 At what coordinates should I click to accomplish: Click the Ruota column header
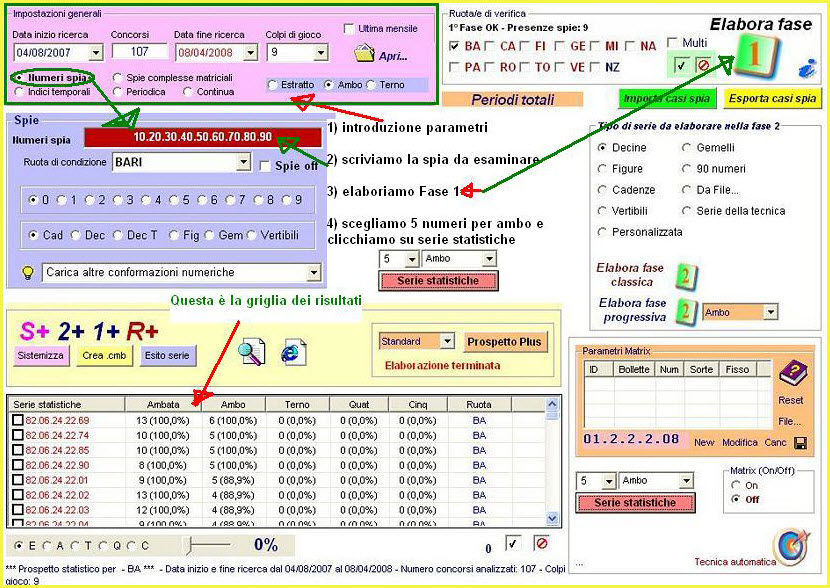[479, 404]
